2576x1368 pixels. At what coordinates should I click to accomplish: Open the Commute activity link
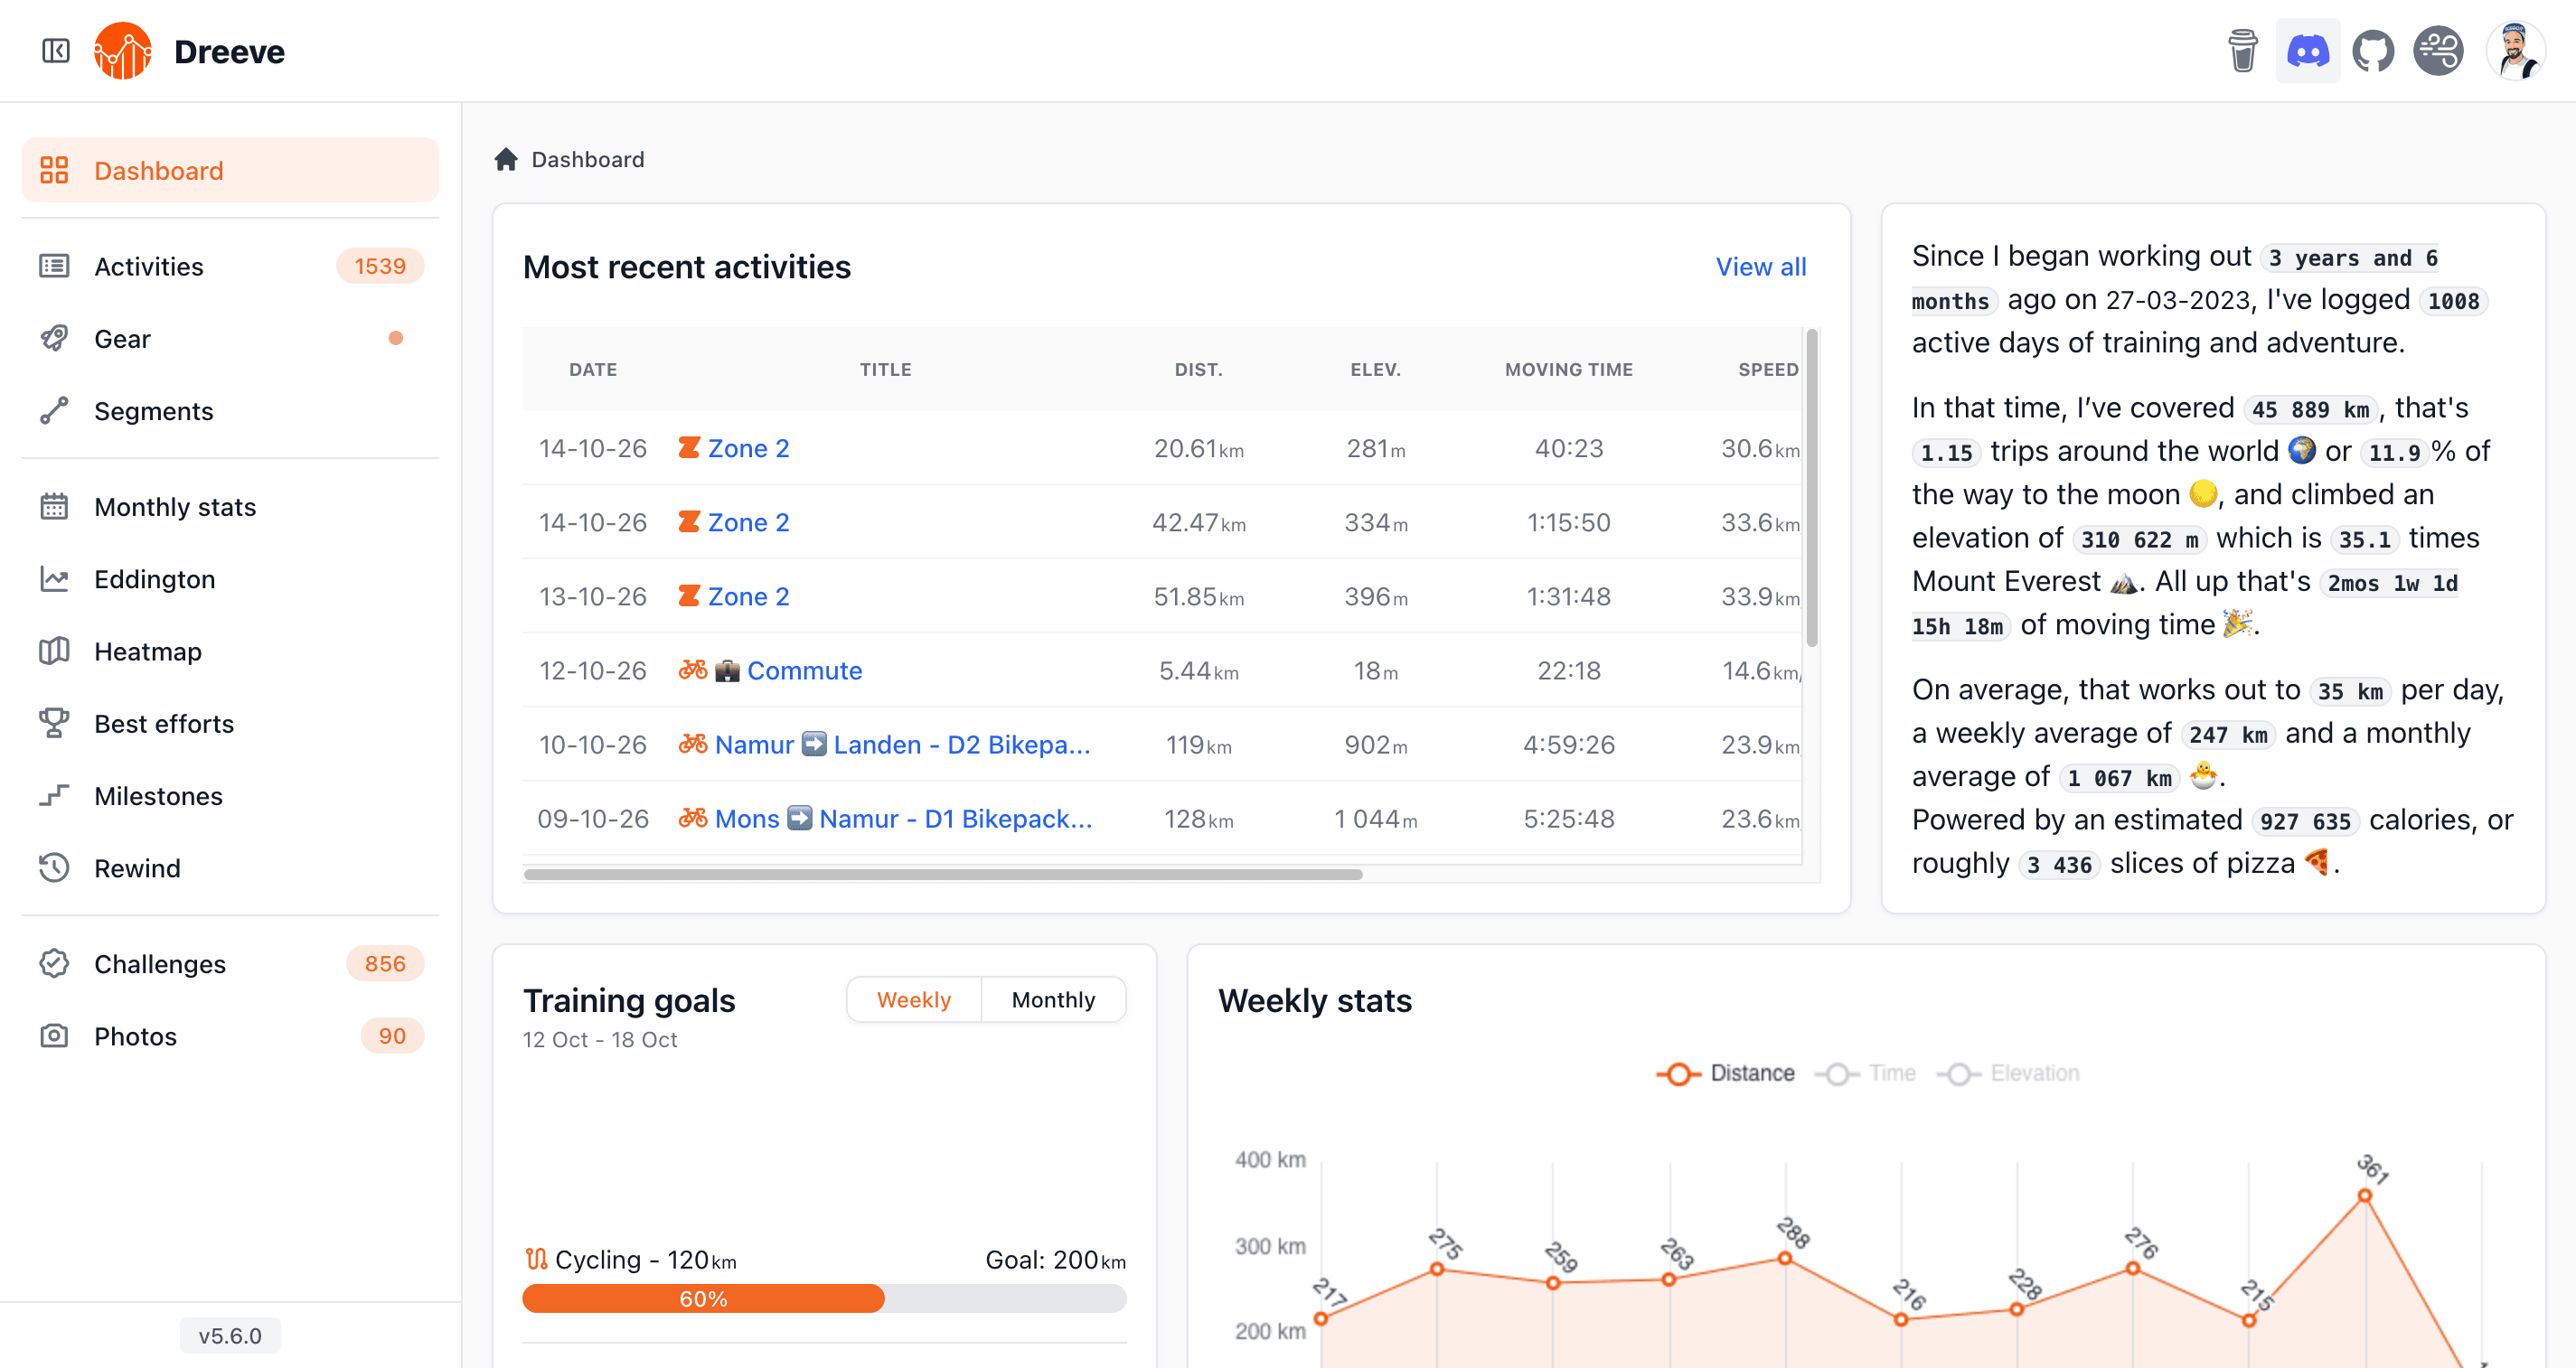point(804,670)
